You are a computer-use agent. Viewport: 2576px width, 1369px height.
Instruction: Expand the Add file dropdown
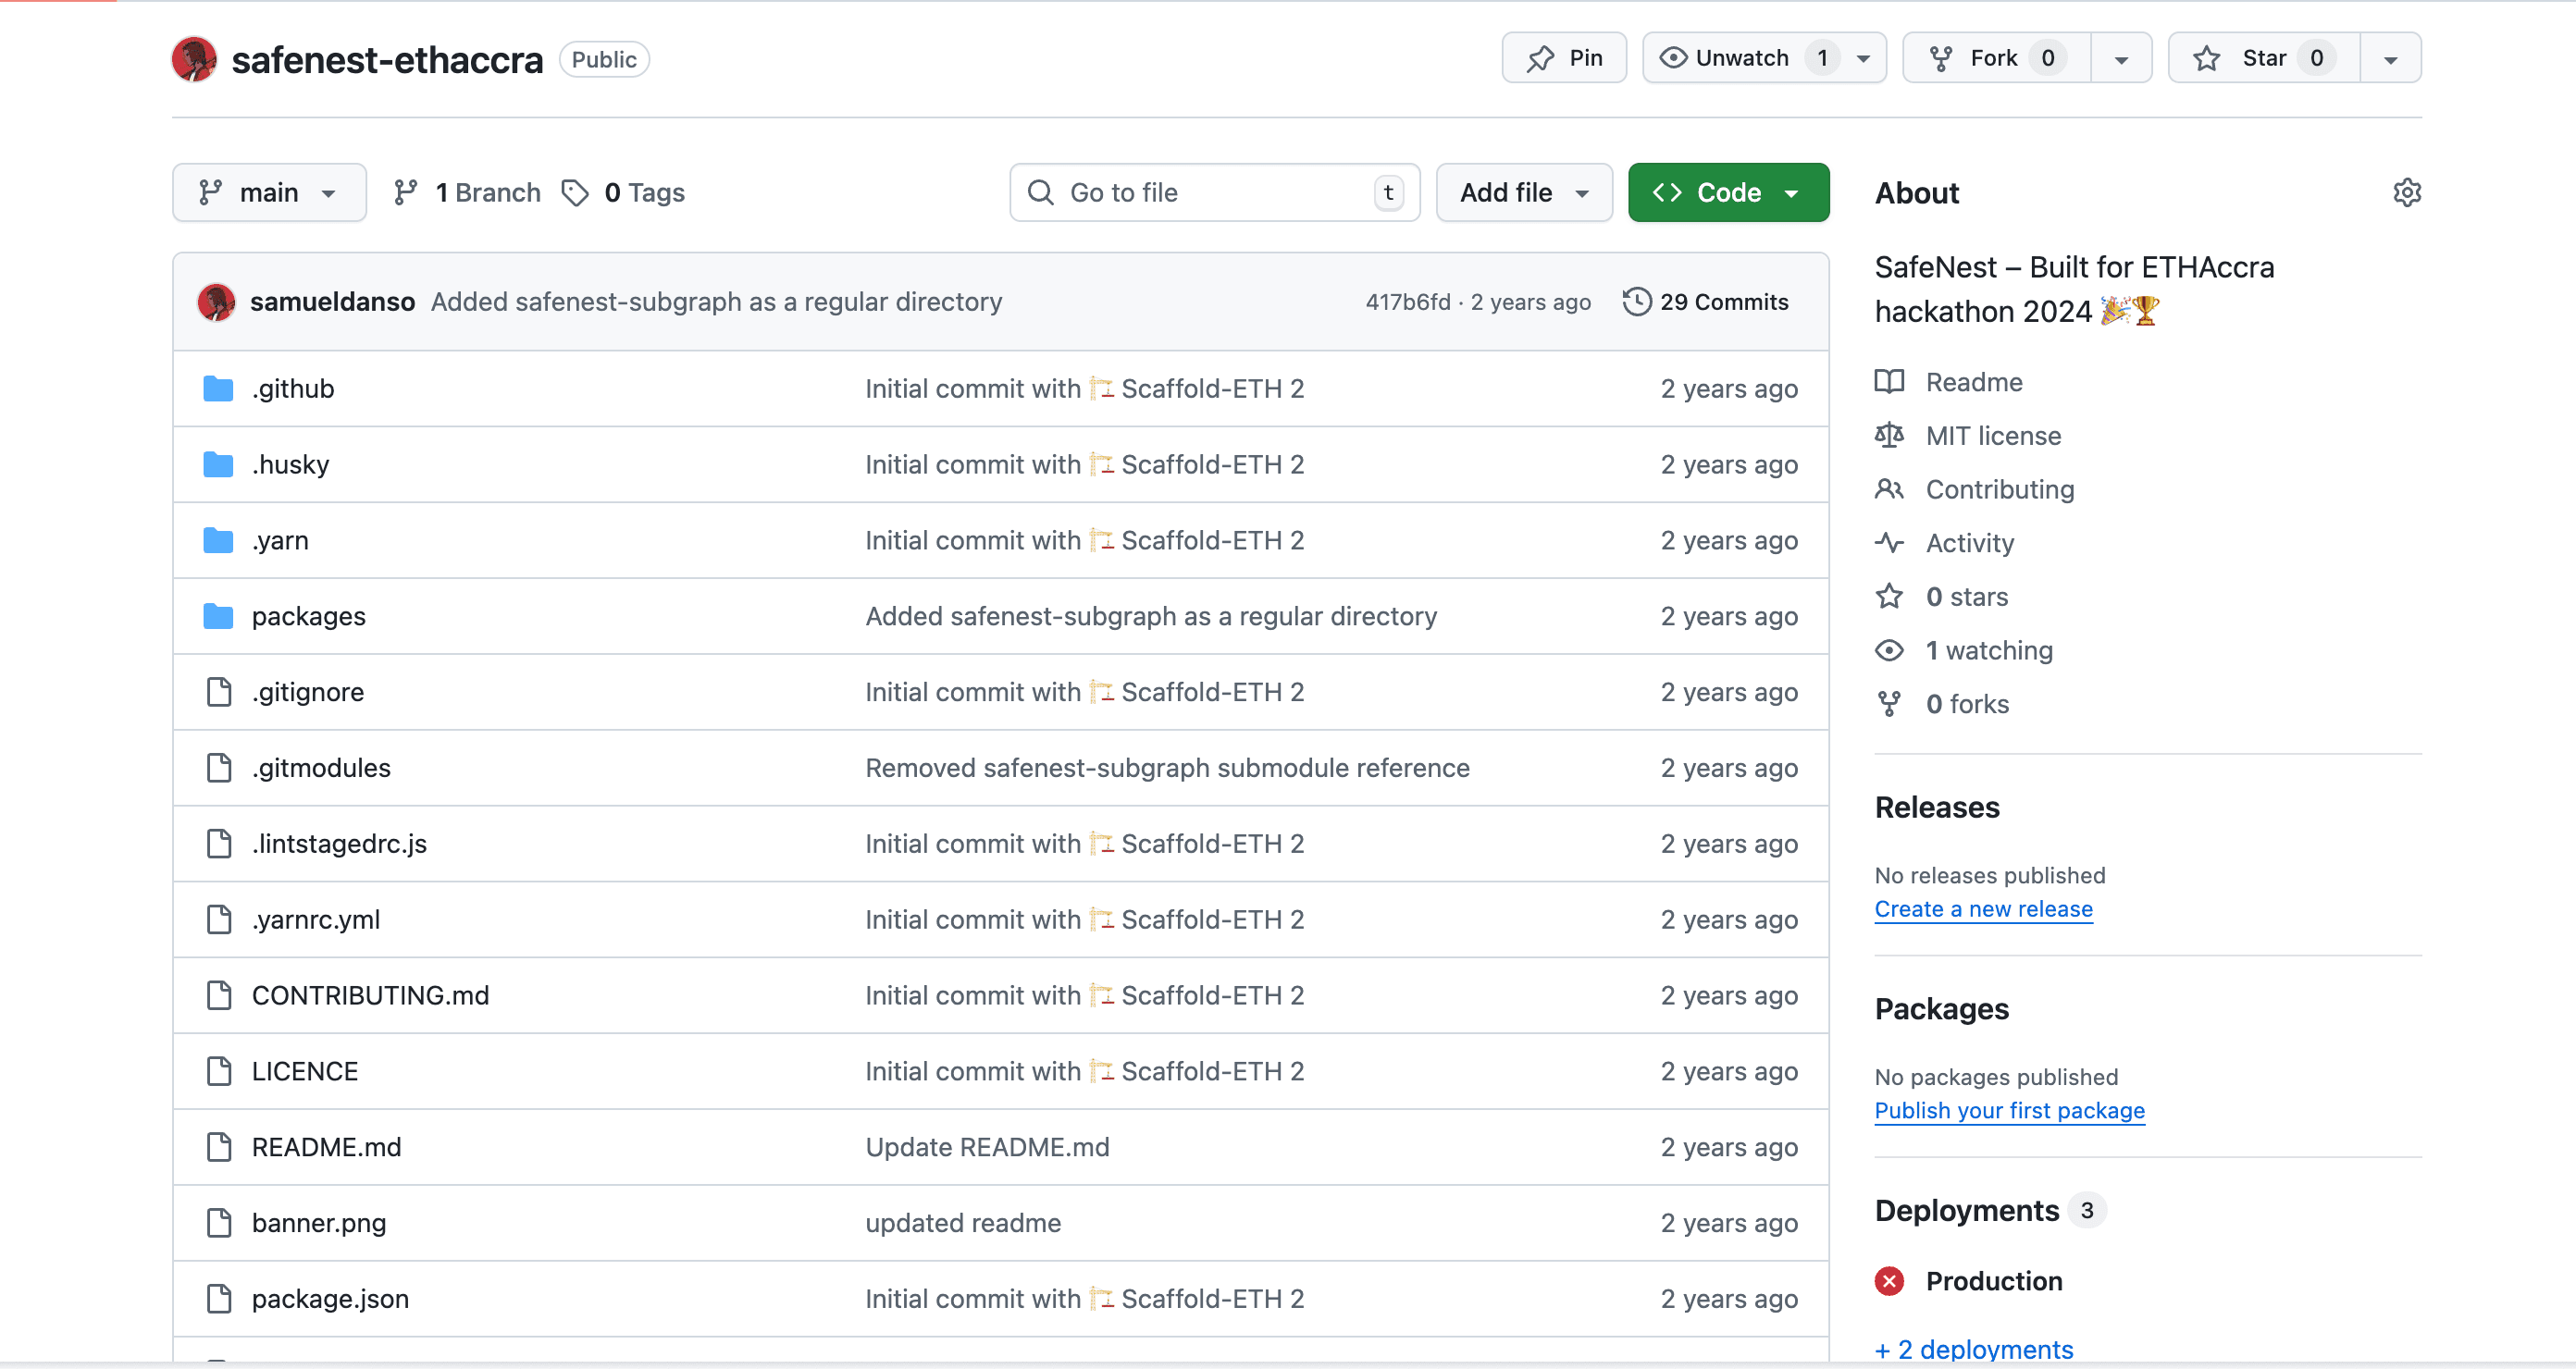tap(1523, 192)
